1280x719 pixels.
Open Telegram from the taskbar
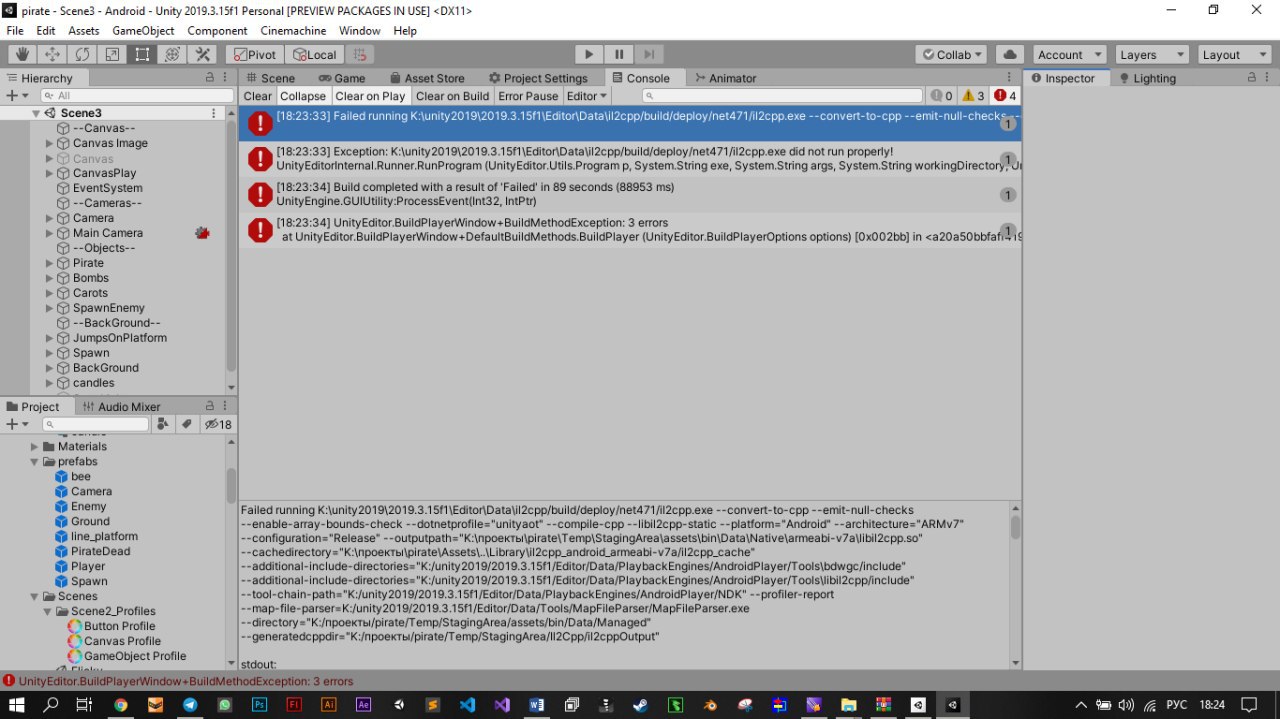point(190,704)
